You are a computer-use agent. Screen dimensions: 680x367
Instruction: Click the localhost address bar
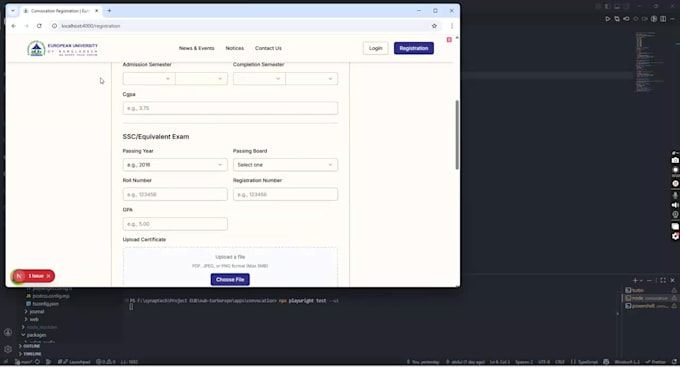coord(243,26)
